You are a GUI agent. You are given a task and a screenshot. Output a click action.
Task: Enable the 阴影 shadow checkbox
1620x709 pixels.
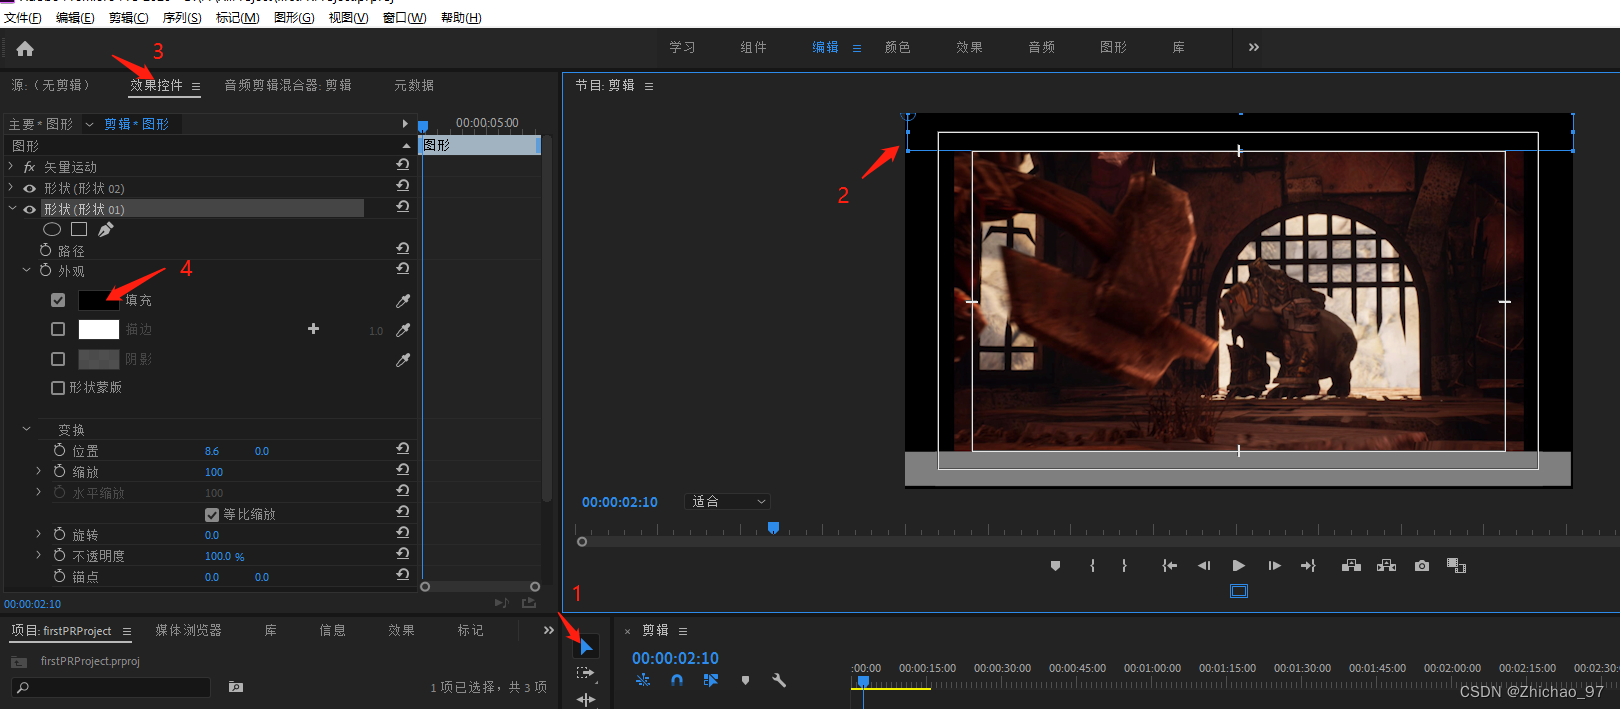[x=58, y=359]
